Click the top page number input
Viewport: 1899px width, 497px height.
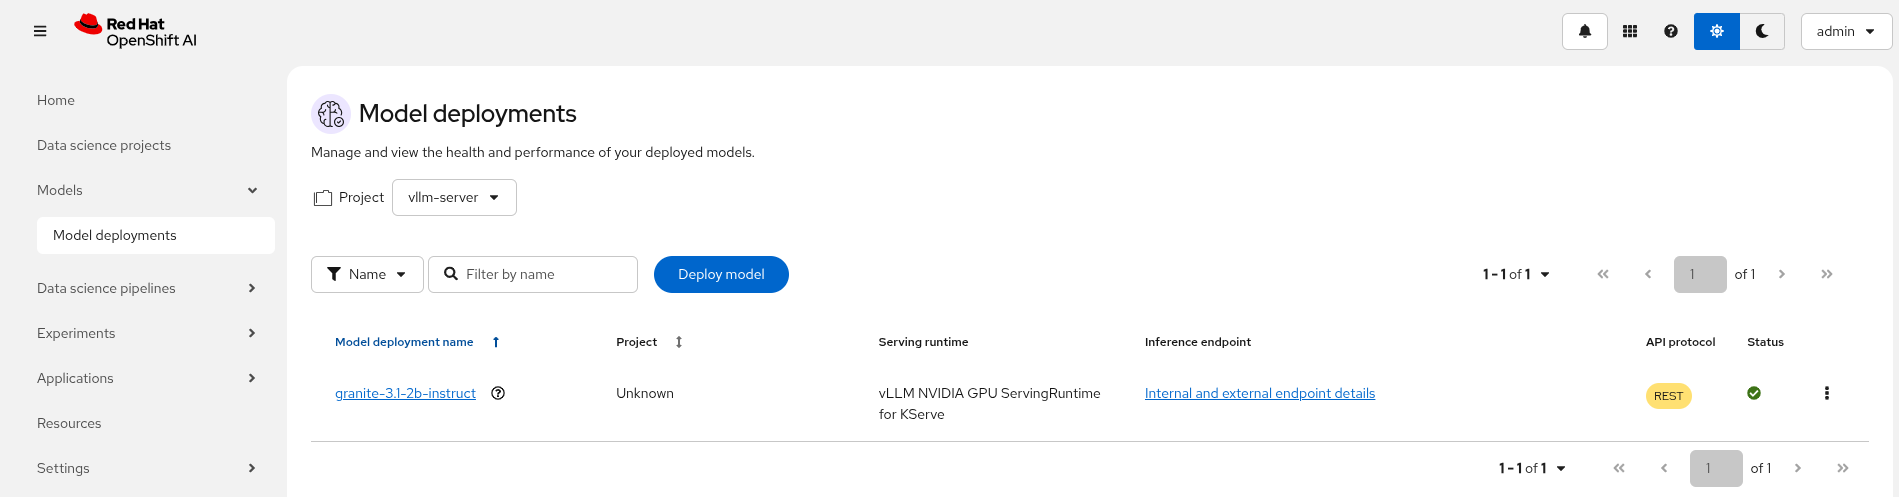[1700, 274]
